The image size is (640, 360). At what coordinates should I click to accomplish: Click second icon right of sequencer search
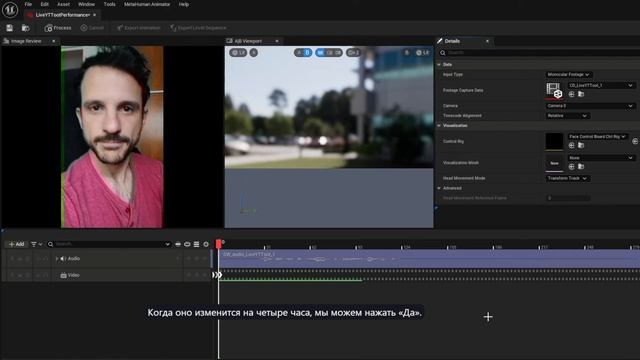[187, 244]
